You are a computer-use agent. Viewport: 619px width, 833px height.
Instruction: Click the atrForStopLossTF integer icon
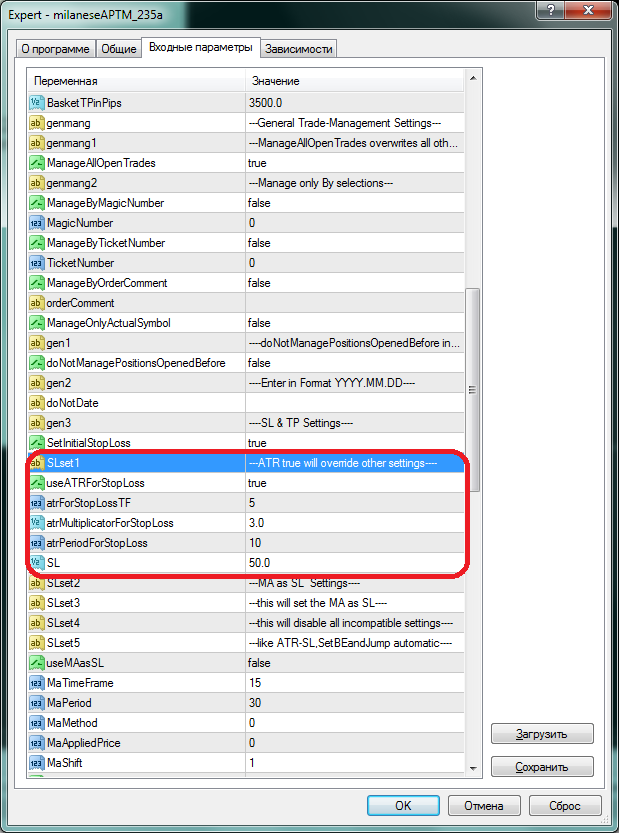(x=37, y=503)
